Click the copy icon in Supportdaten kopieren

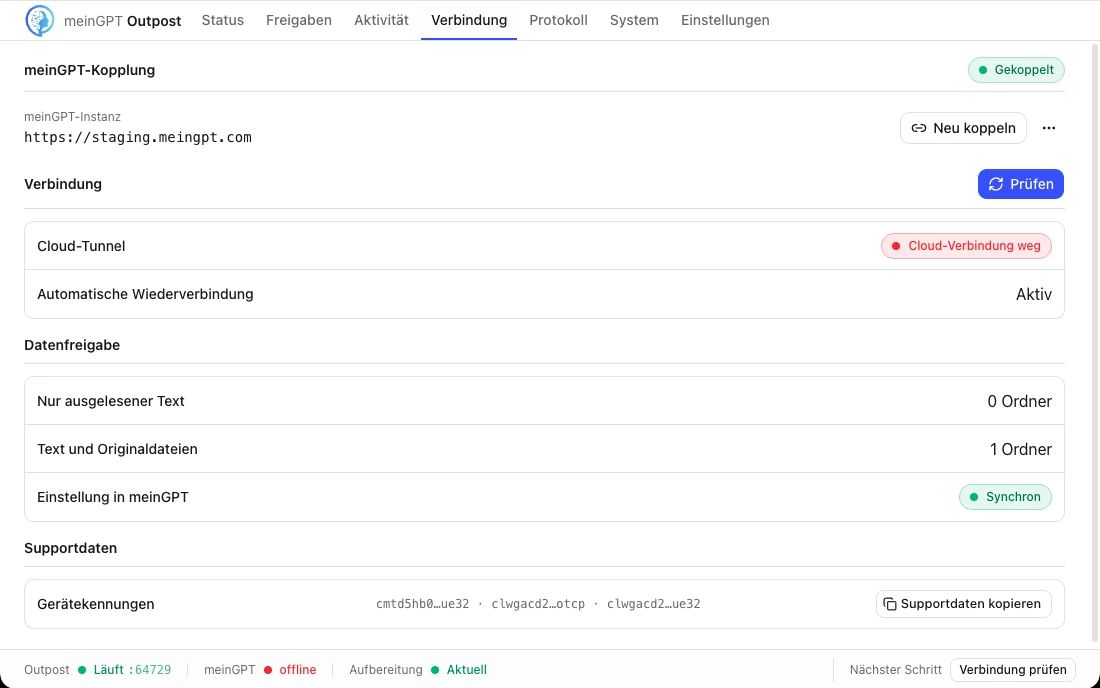point(890,604)
